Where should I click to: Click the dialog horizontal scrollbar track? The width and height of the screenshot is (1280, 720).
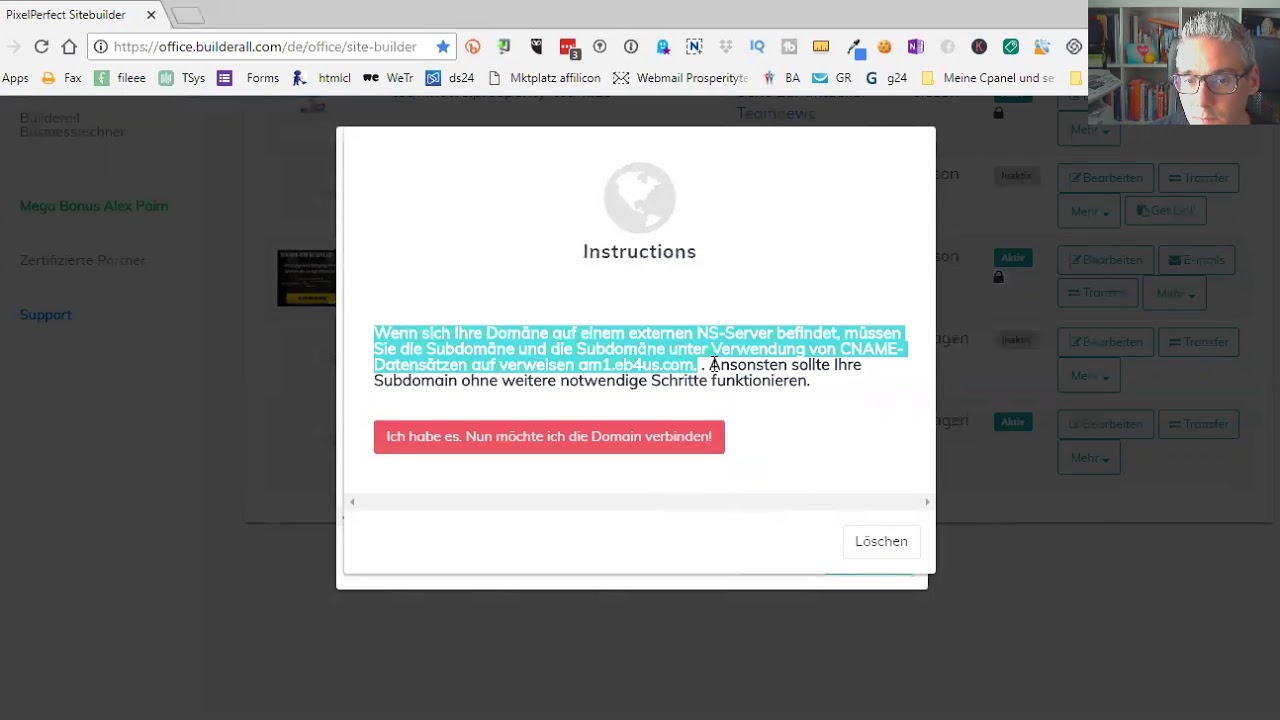tap(639, 502)
